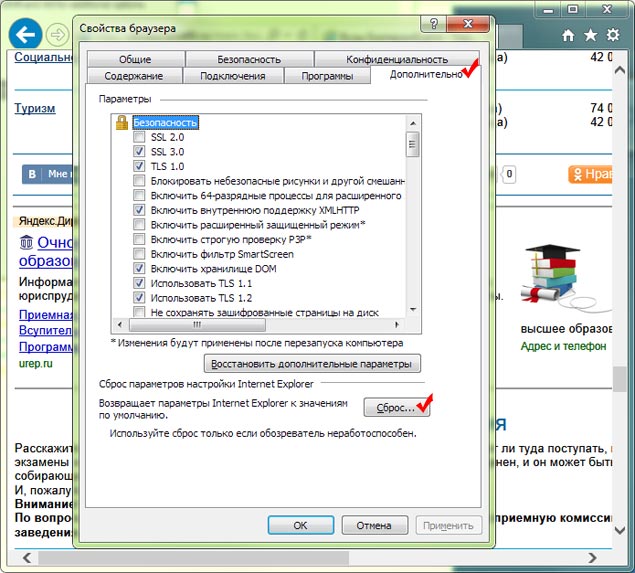Toggle Включить 64-разрядные процессы checkbox
Screen dimensions: 635x573
(139, 196)
